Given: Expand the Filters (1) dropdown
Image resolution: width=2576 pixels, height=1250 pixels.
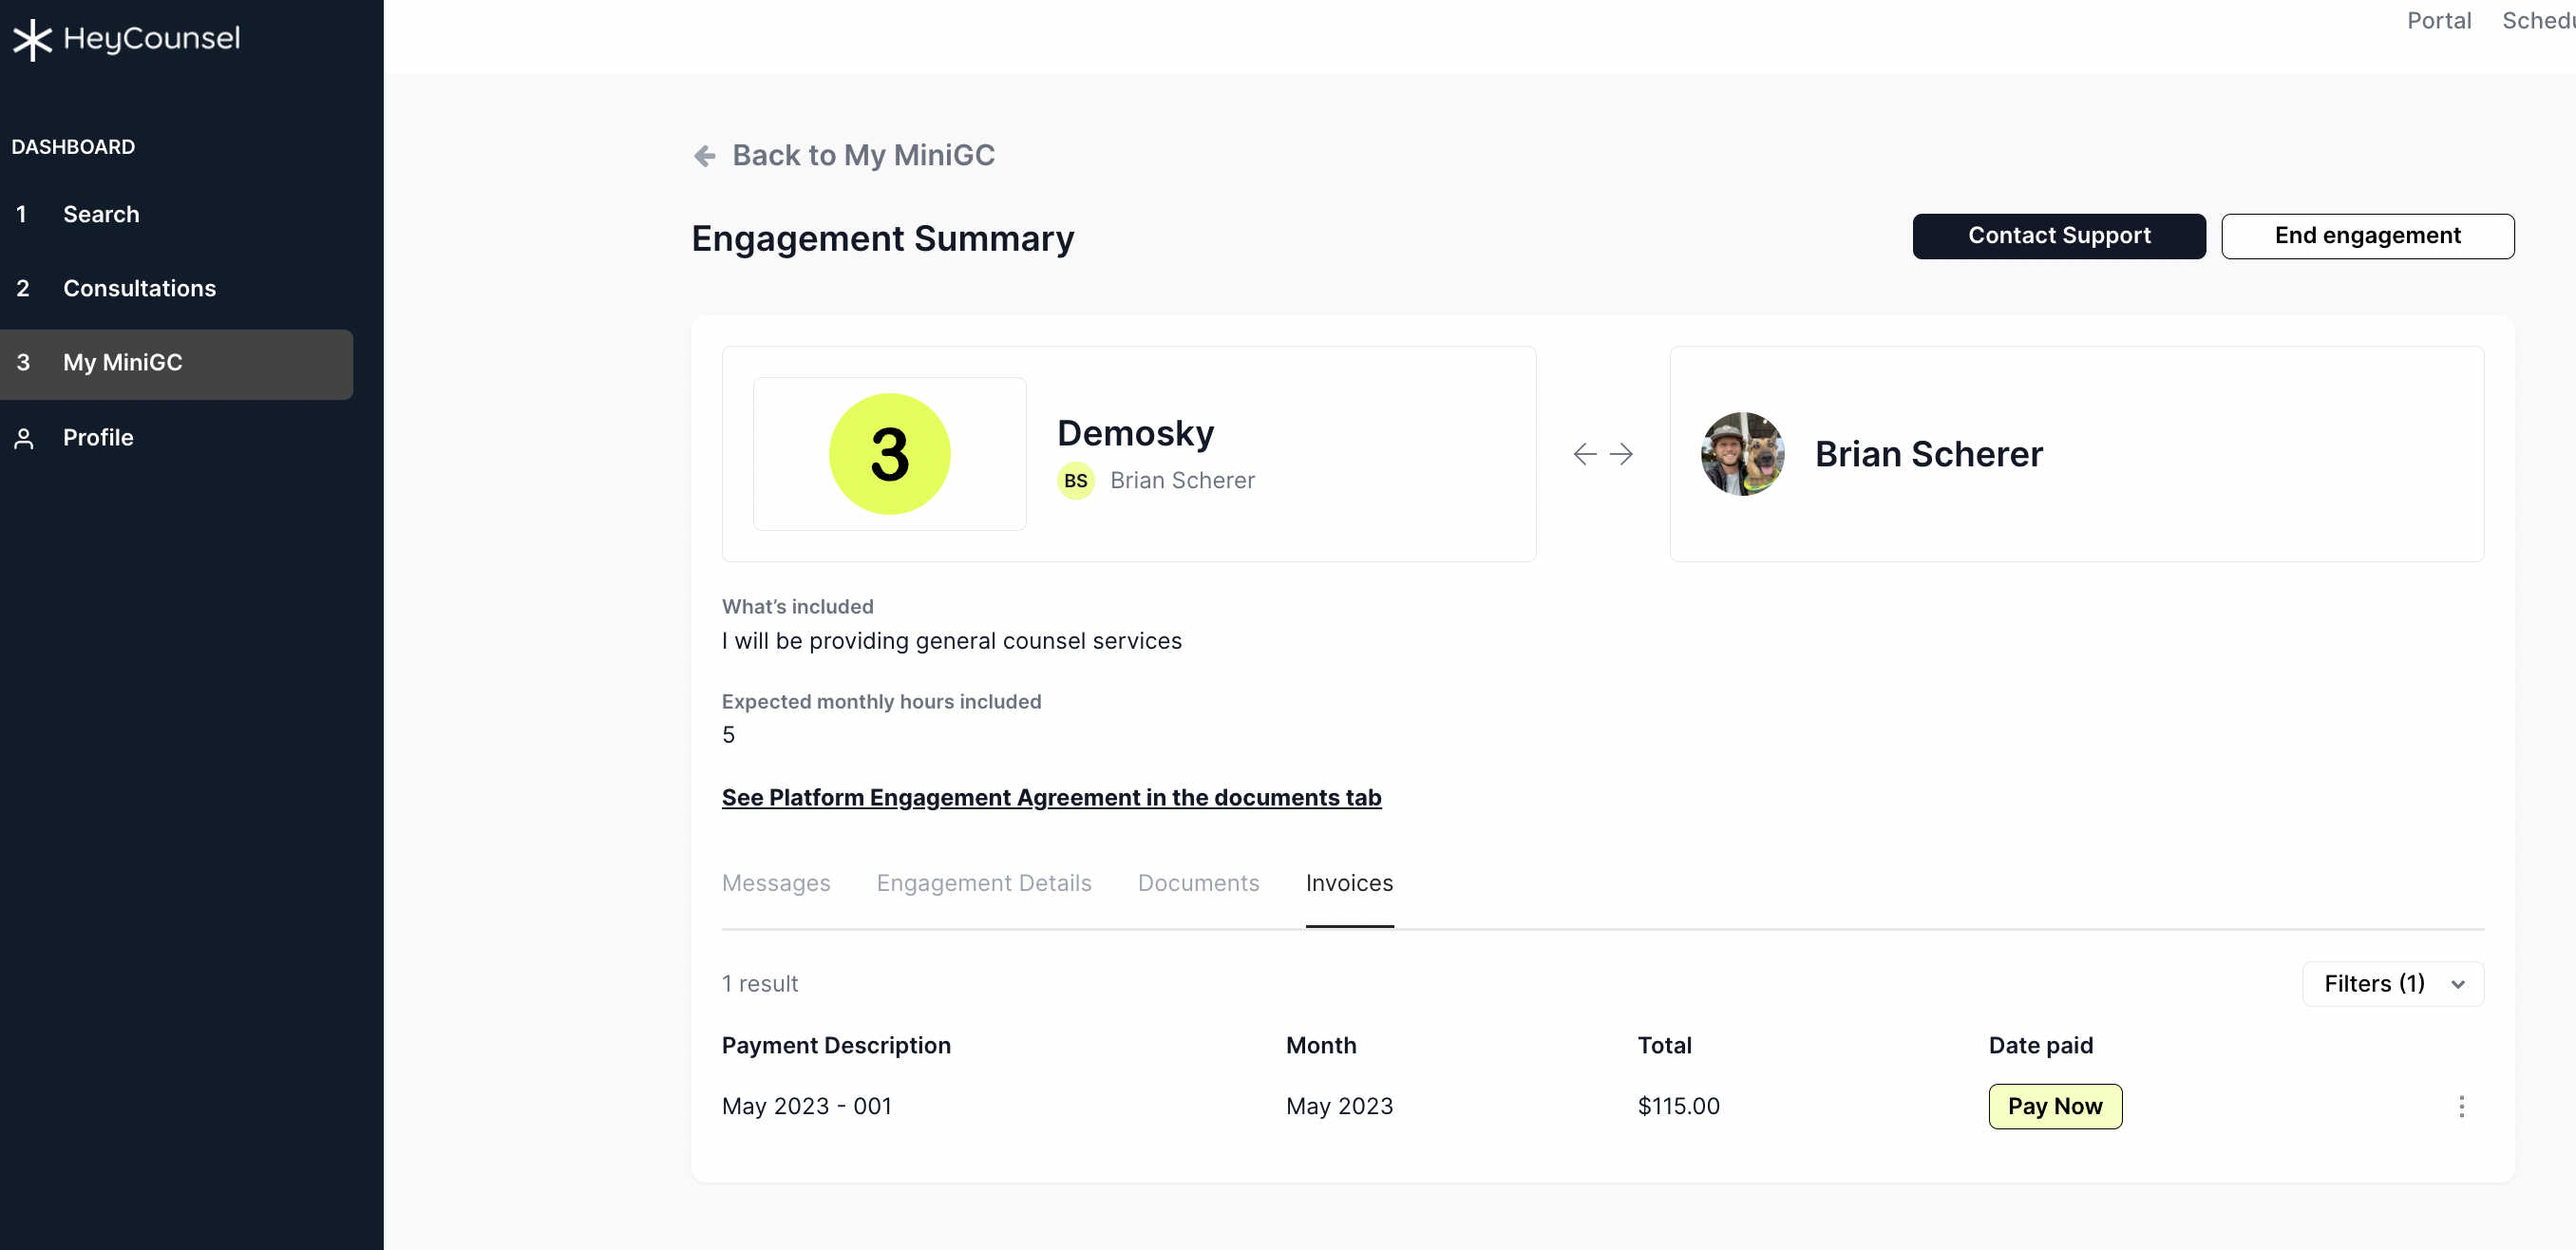Looking at the screenshot, I should click(x=2392, y=984).
